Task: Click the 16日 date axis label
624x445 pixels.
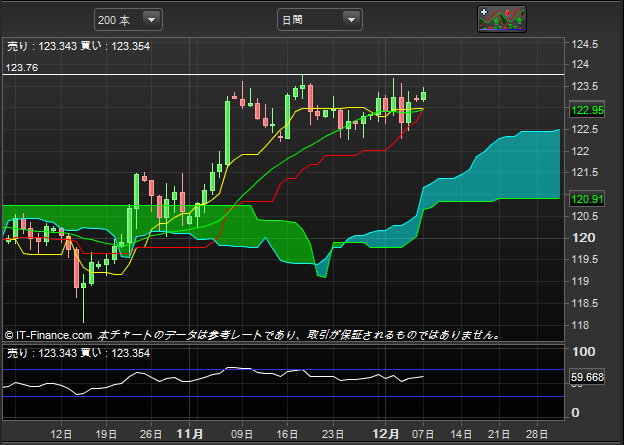Action: tap(287, 434)
